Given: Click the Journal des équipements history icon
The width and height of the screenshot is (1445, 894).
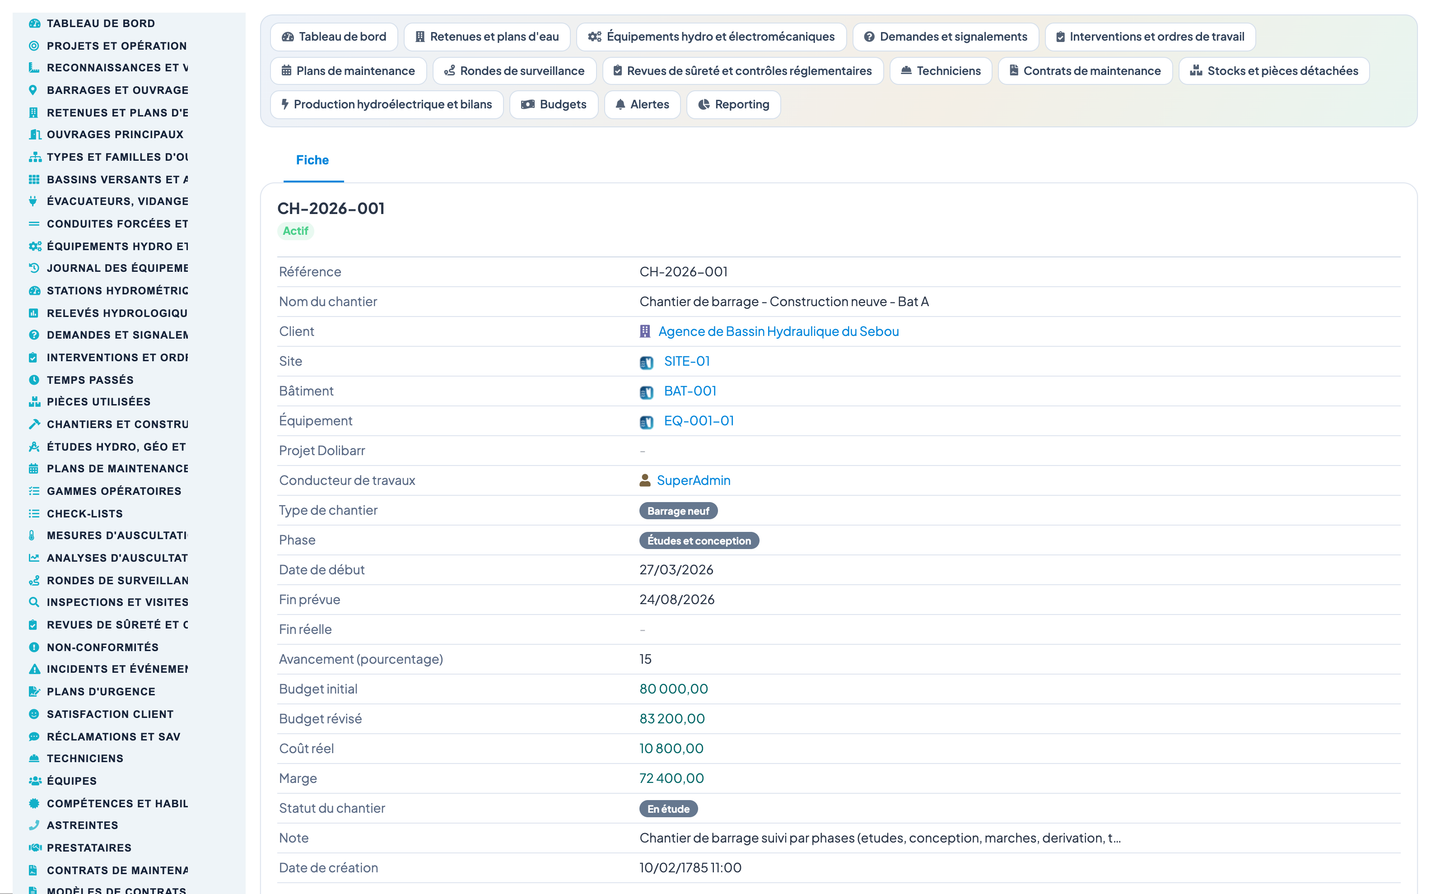Looking at the screenshot, I should pos(34,268).
